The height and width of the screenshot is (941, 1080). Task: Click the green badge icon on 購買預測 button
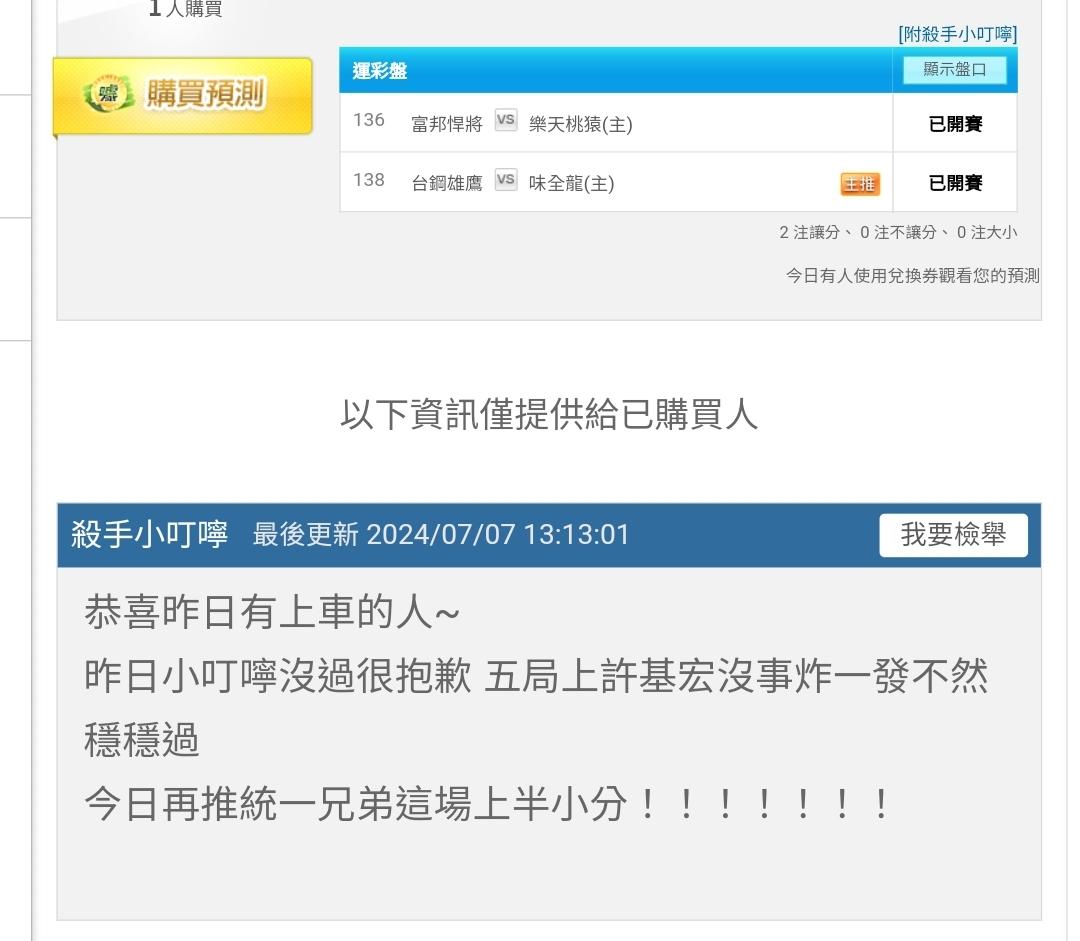[x=108, y=94]
